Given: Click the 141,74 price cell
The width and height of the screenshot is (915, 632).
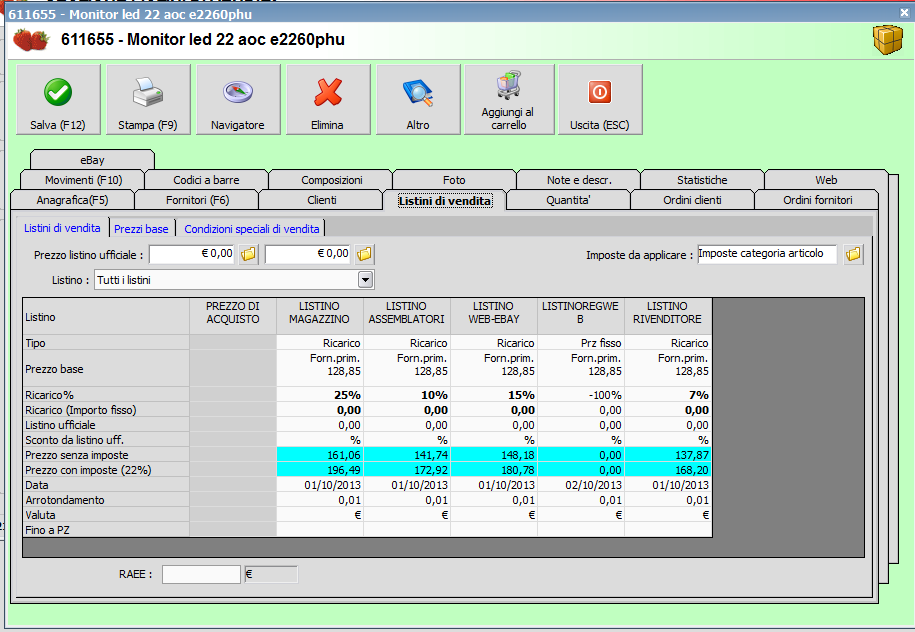Looking at the screenshot, I should [407, 455].
